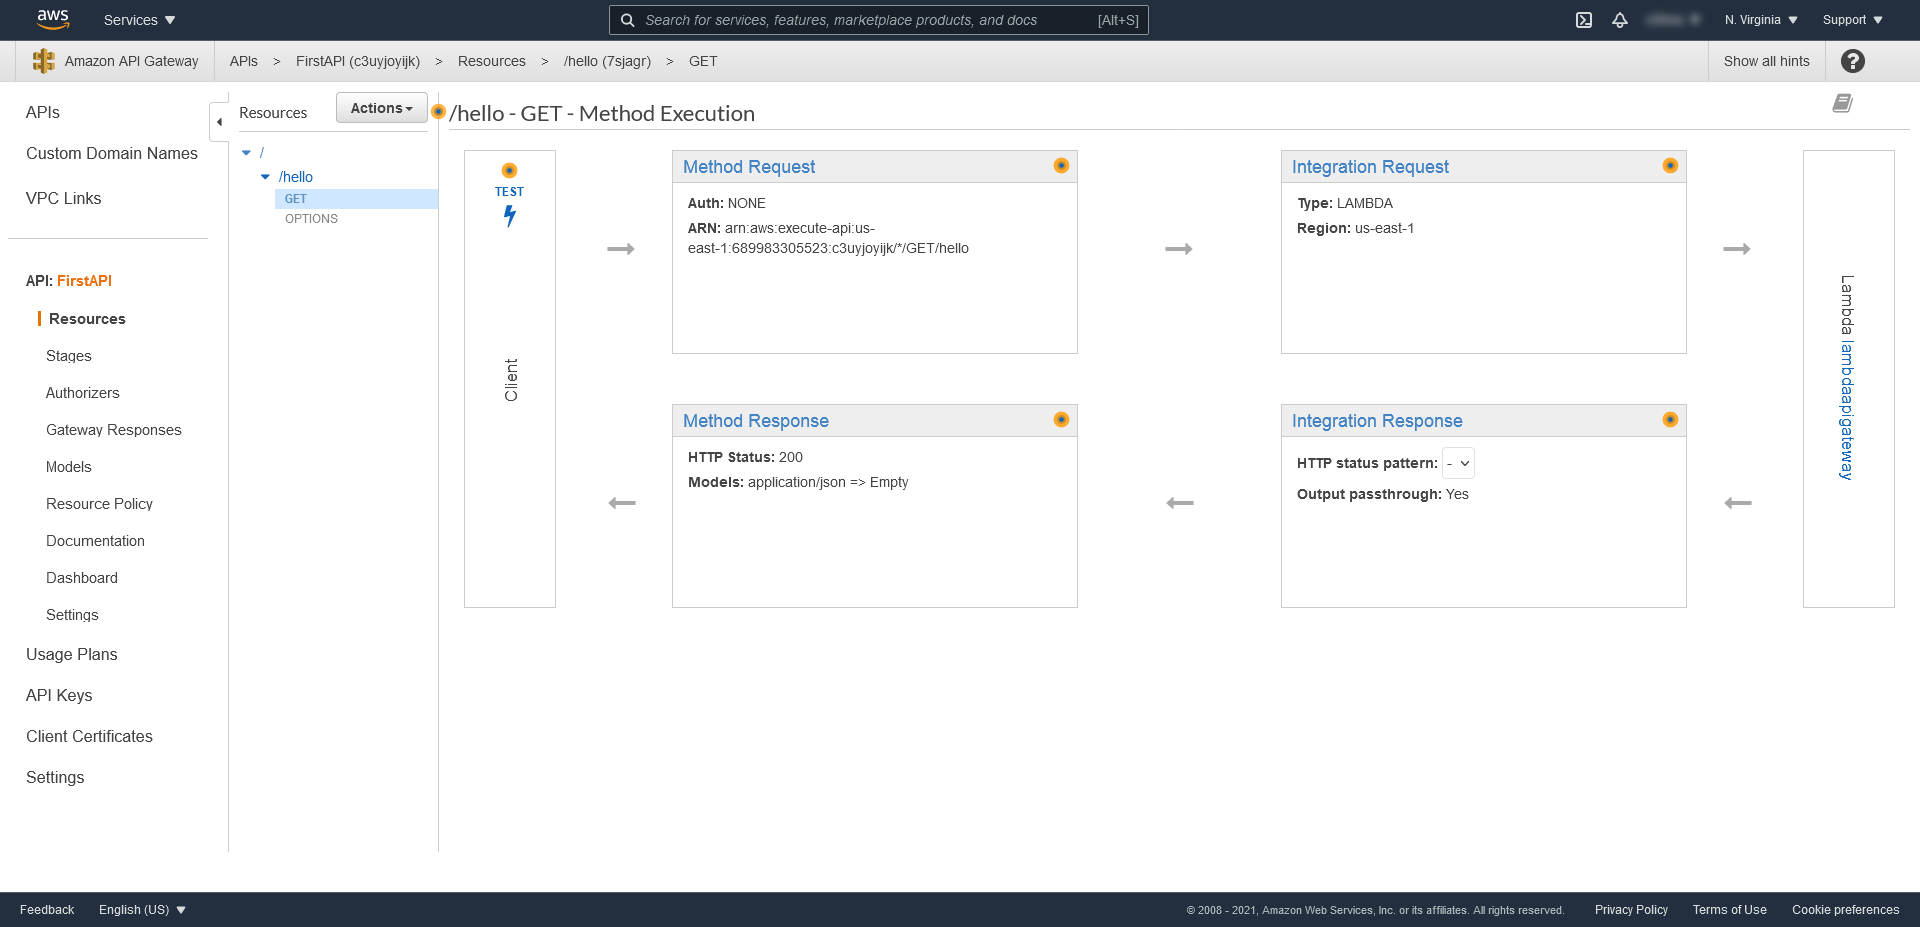Click the Integration Response title link
The height and width of the screenshot is (927, 1920).
(1377, 421)
